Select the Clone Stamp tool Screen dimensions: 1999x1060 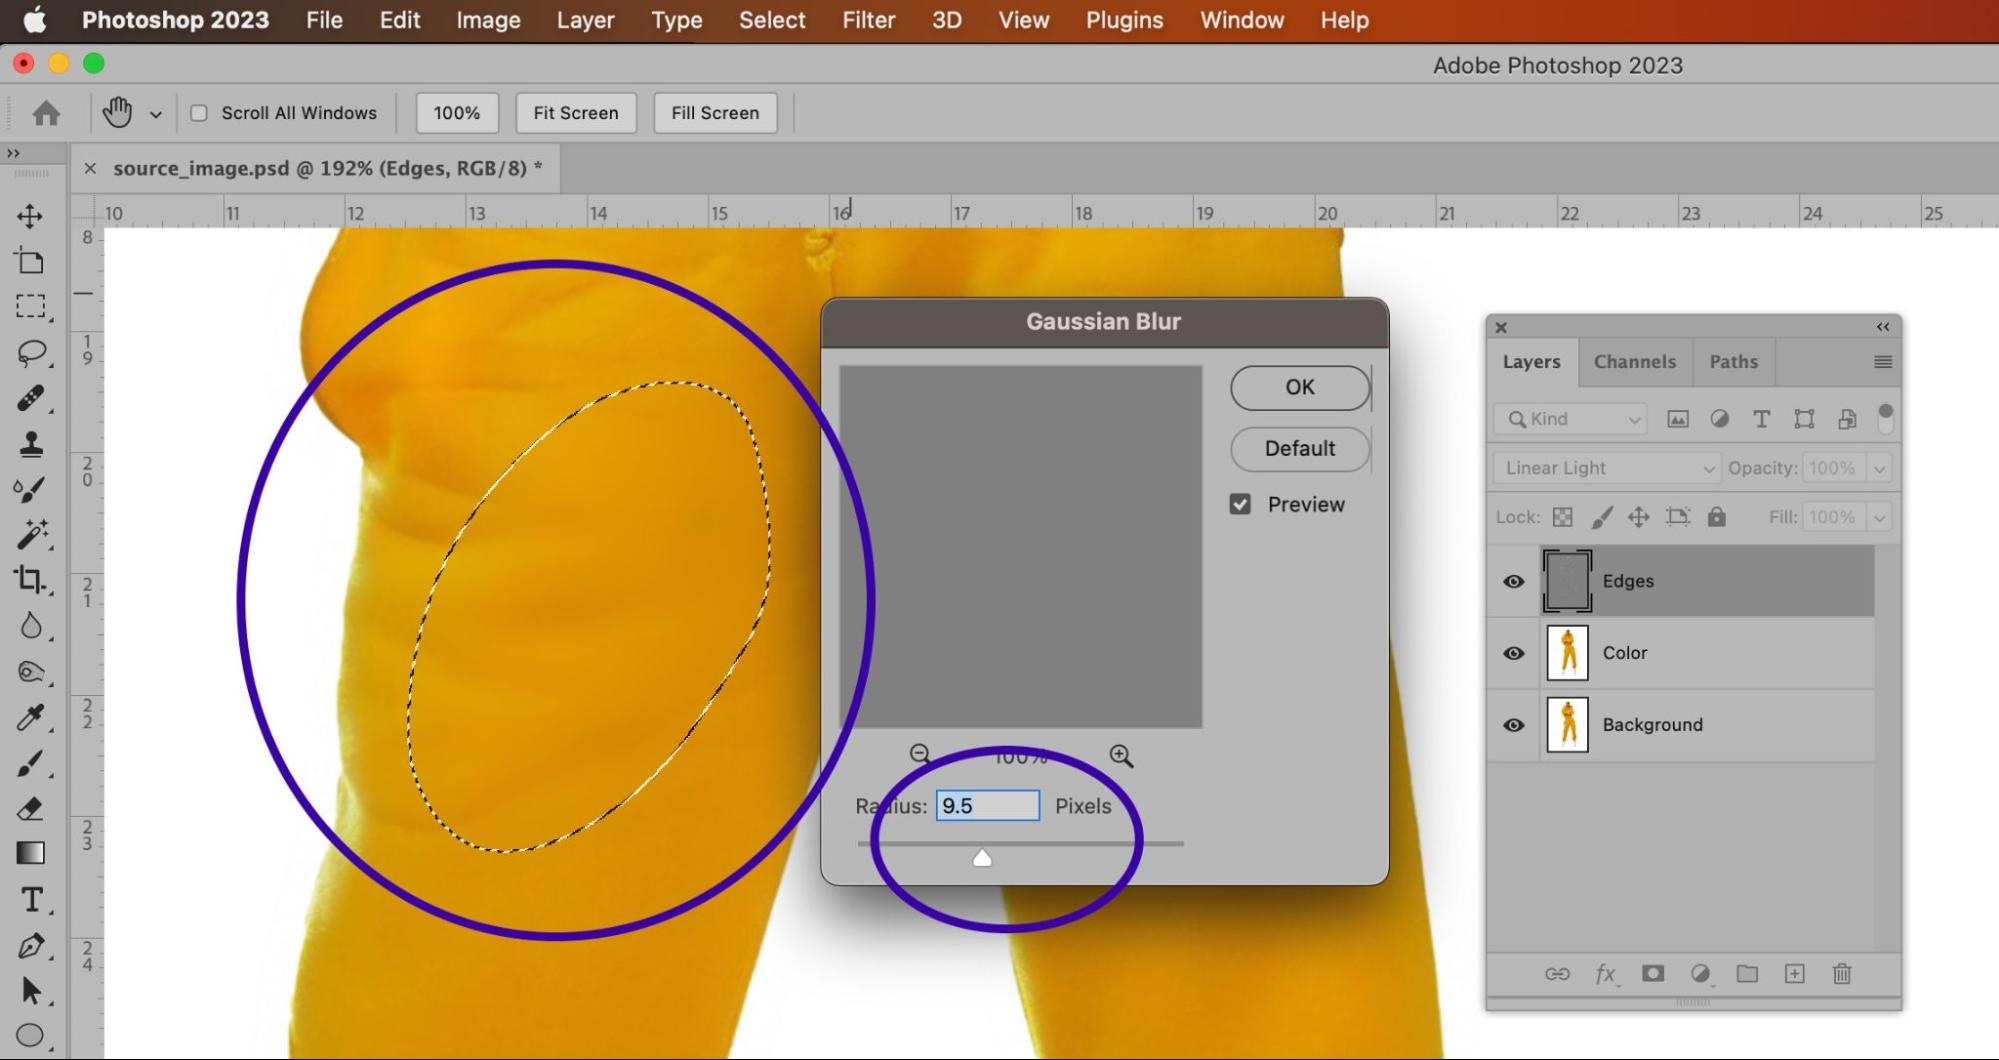pyautogui.click(x=30, y=444)
